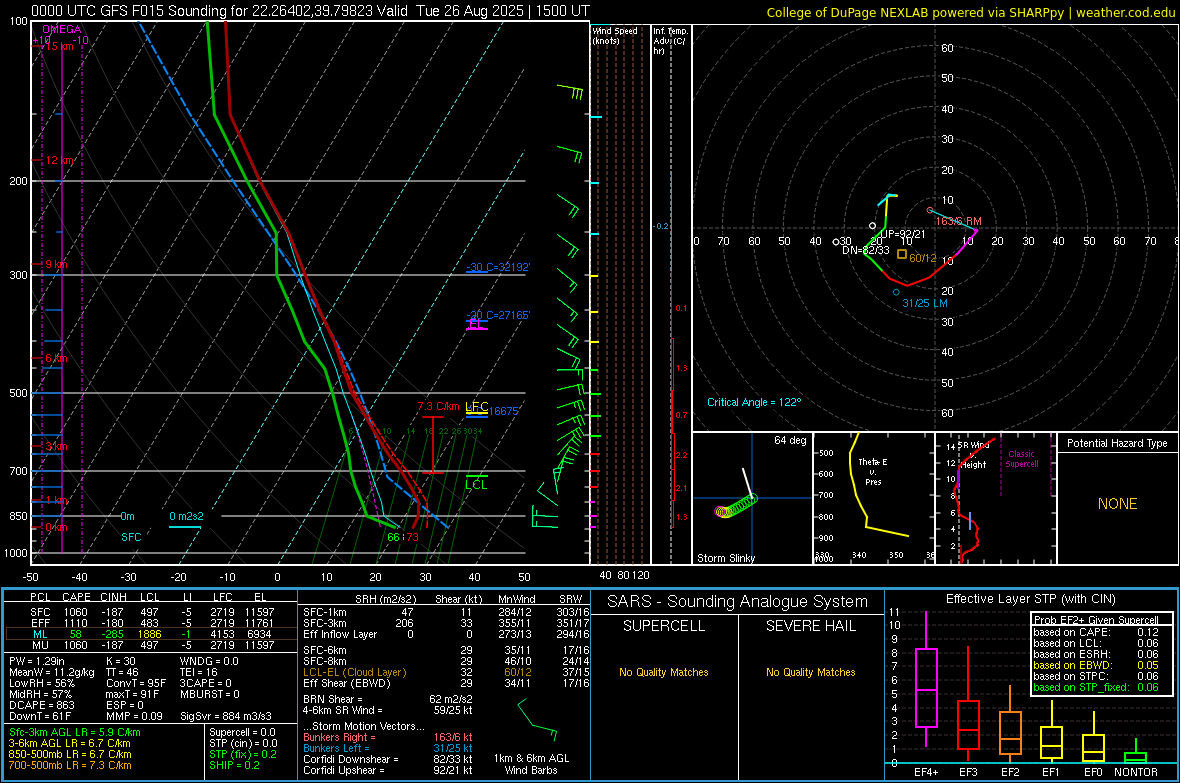This screenshot has width=1180, height=783.
Task: Click the Storm Slinky panel label
Action: tap(725, 558)
